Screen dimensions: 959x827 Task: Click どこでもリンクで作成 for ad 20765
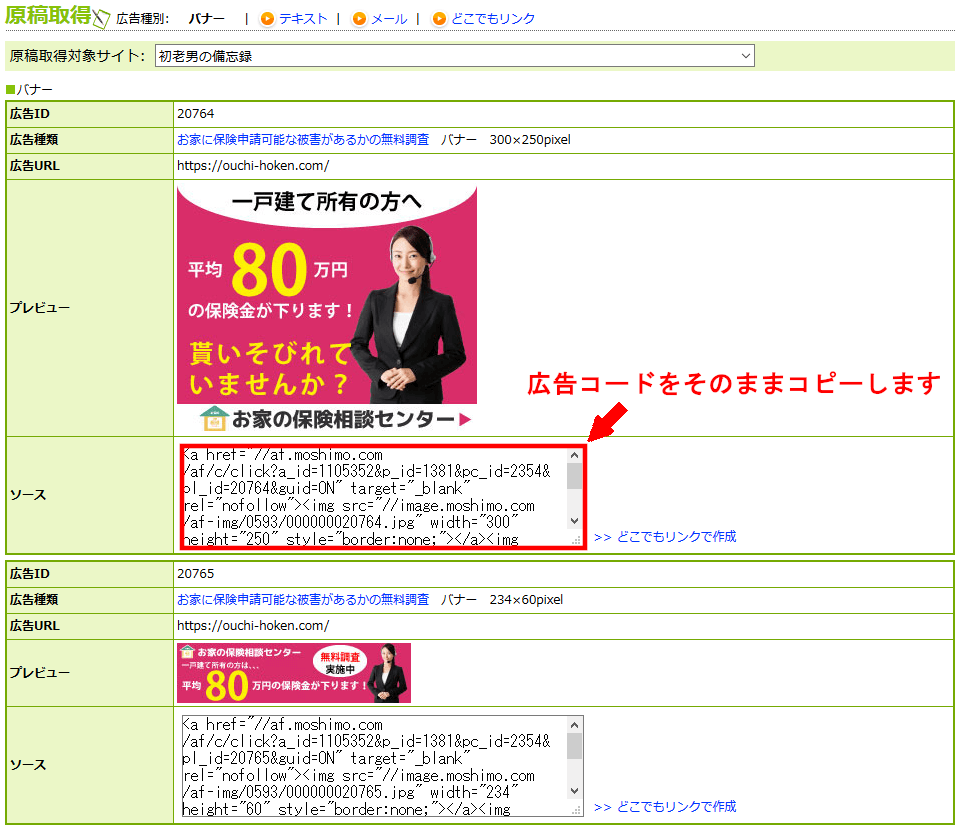(665, 806)
